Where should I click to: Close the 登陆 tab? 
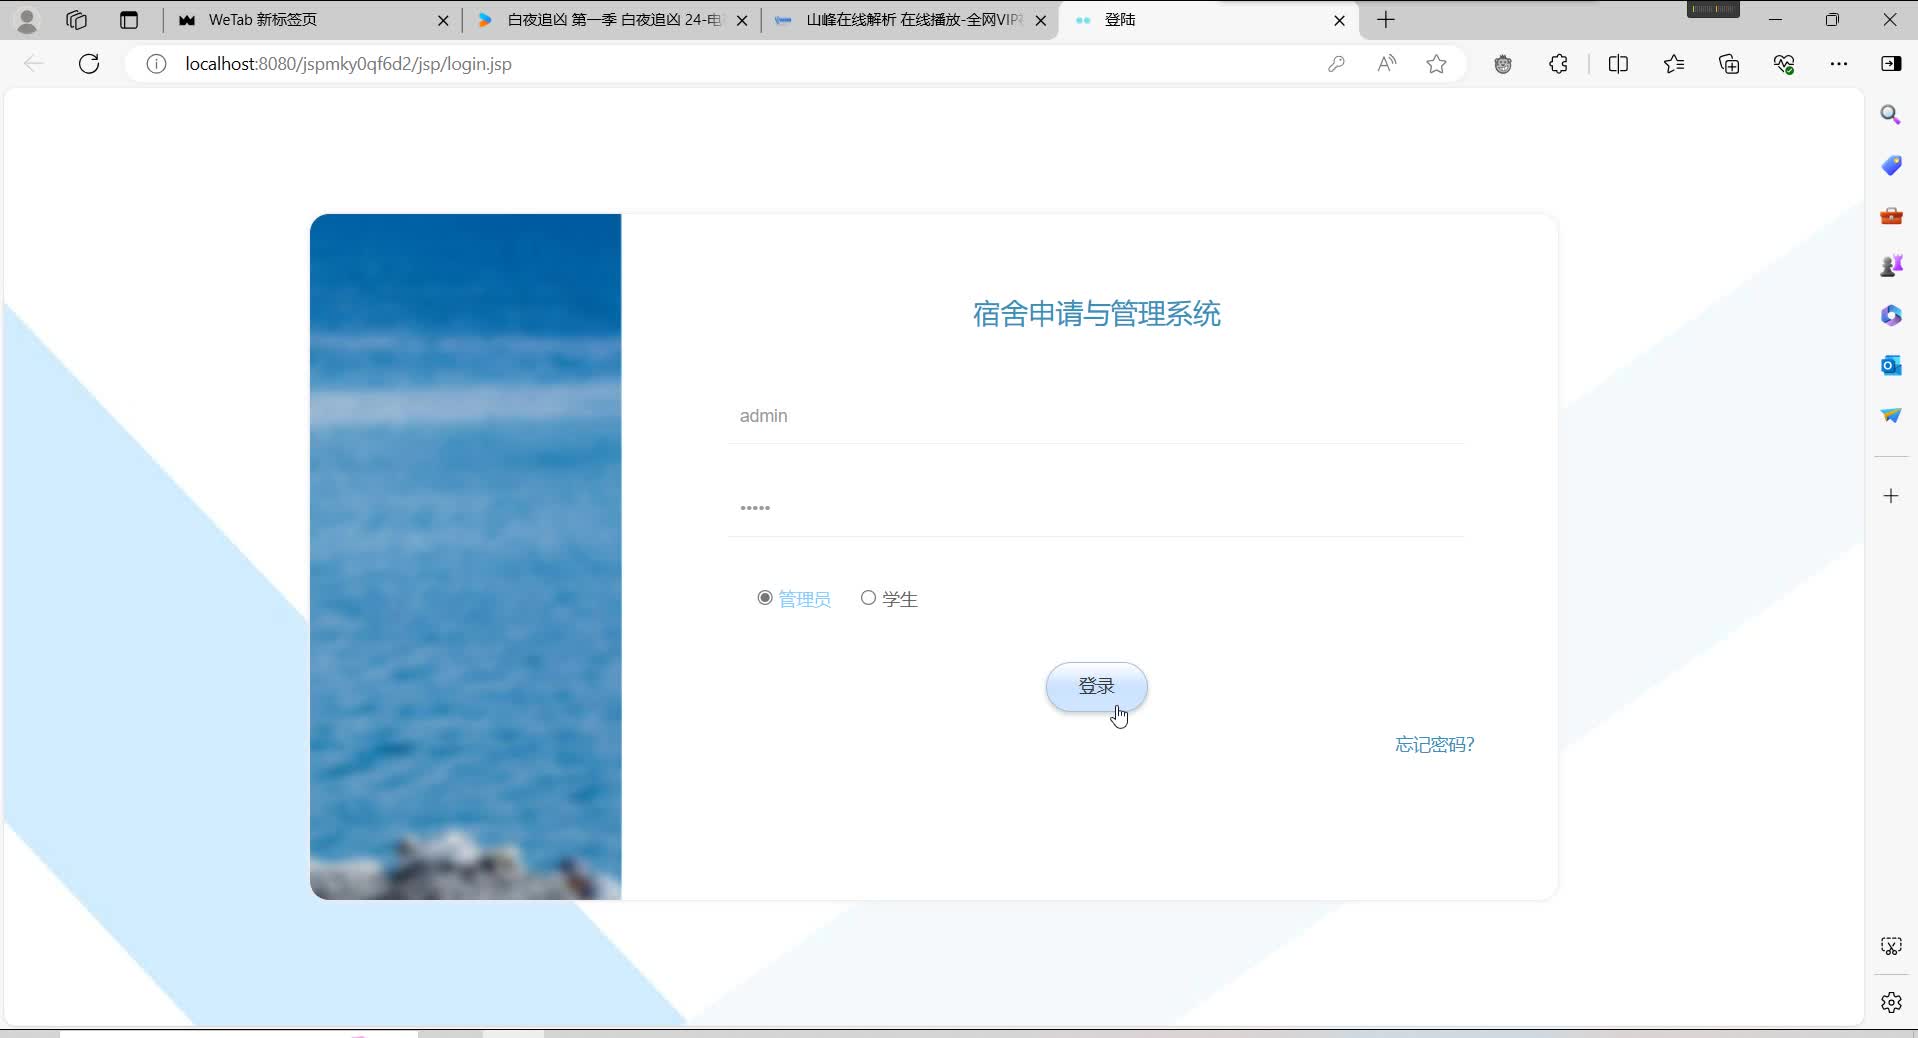click(1340, 20)
